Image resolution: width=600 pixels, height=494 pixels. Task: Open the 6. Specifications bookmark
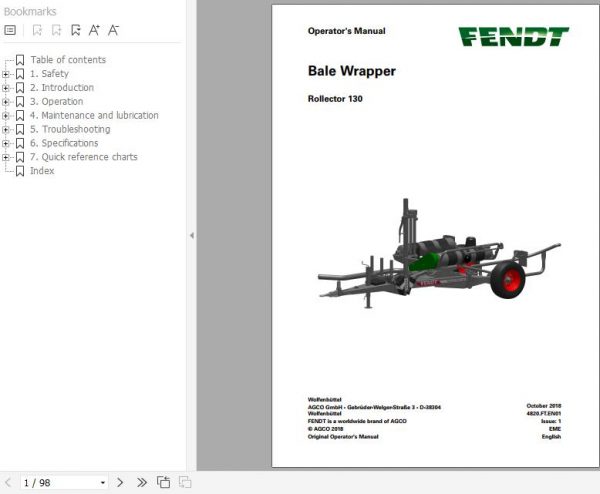click(x=64, y=143)
